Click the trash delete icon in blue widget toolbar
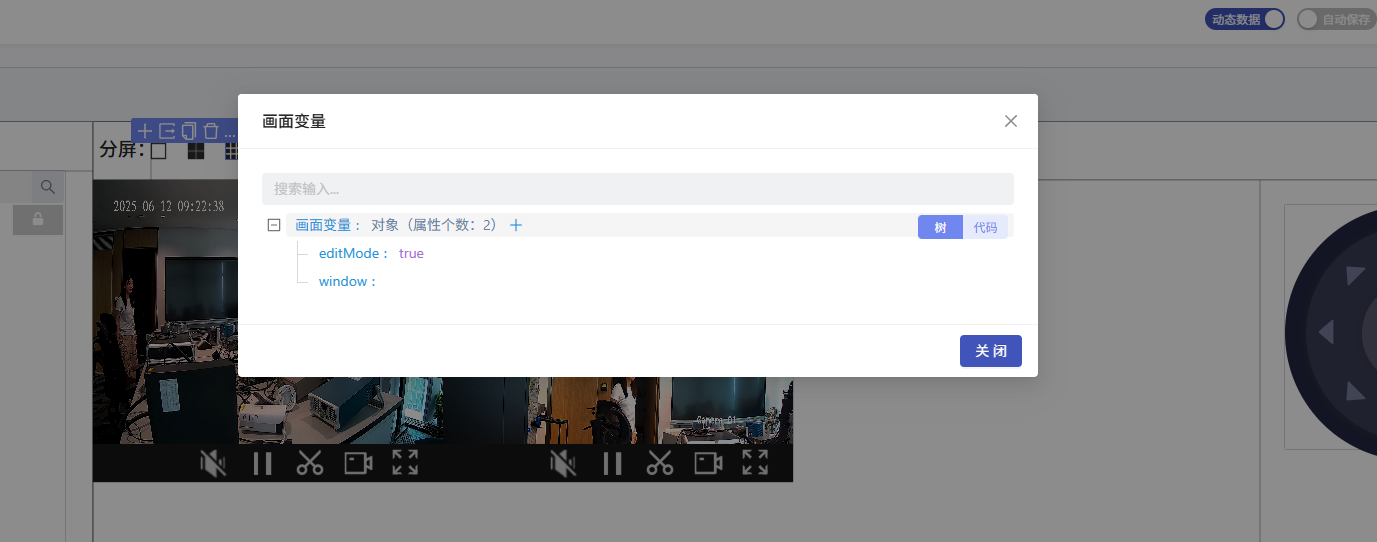This screenshot has width=1377, height=542. point(210,131)
